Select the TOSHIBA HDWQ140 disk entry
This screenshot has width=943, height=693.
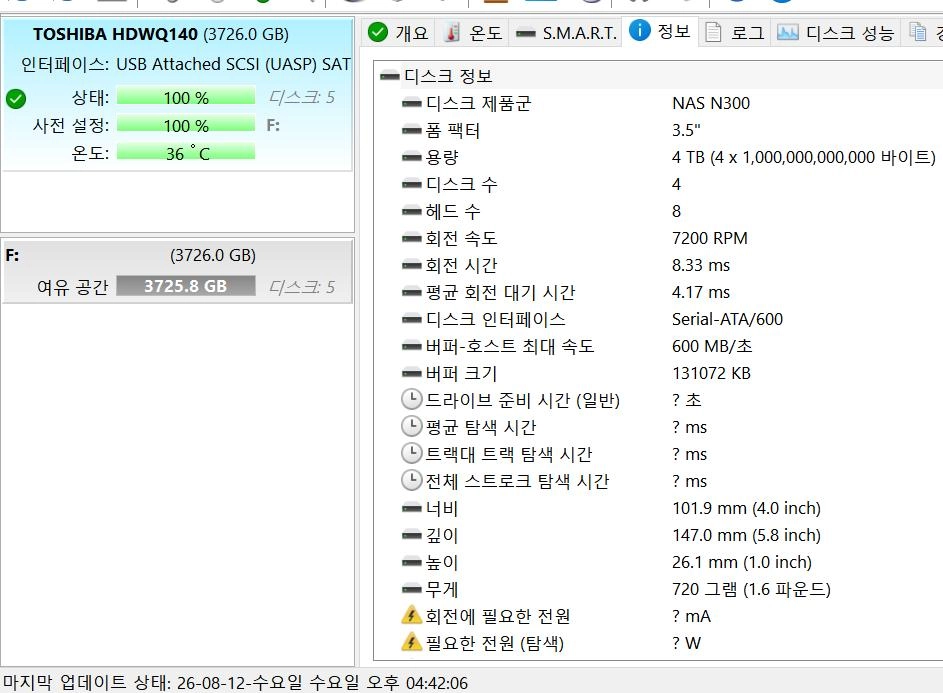click(x=177, y=94)
